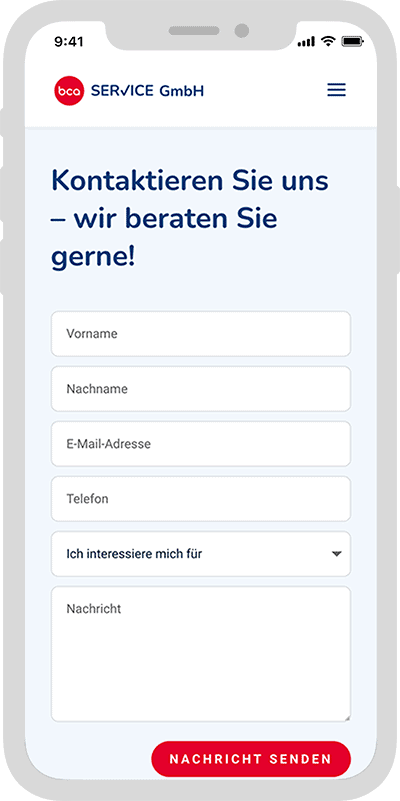
Task: Expand the dropdown using its arrow caret
Action: (x=336, y=554)
